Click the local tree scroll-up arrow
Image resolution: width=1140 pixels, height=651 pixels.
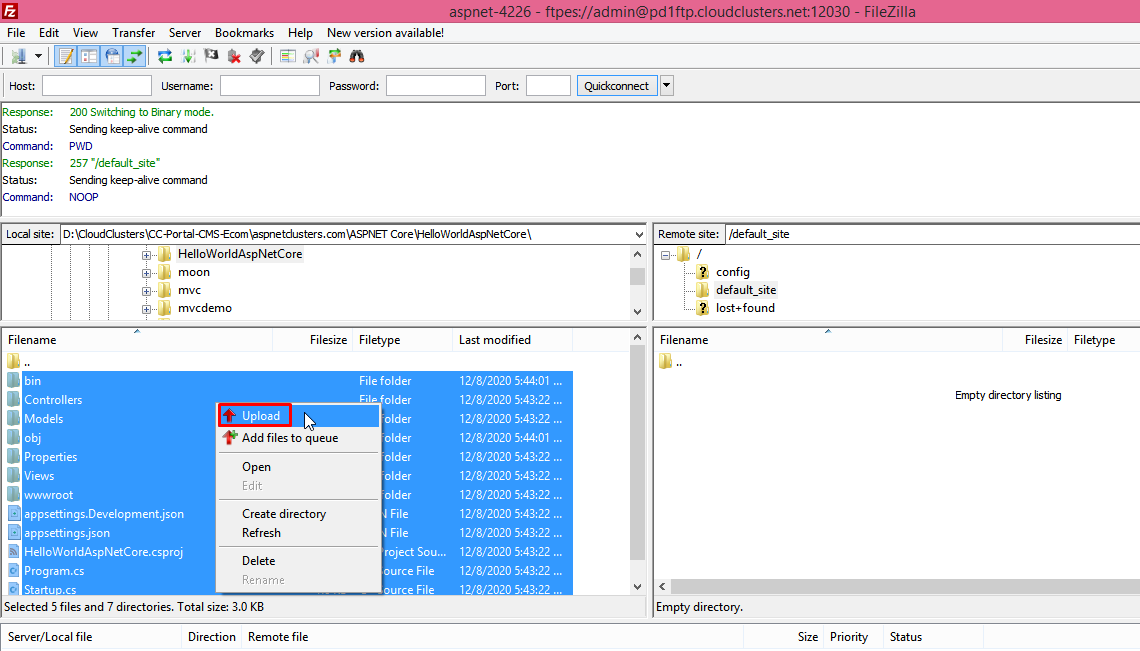point(638,255)
